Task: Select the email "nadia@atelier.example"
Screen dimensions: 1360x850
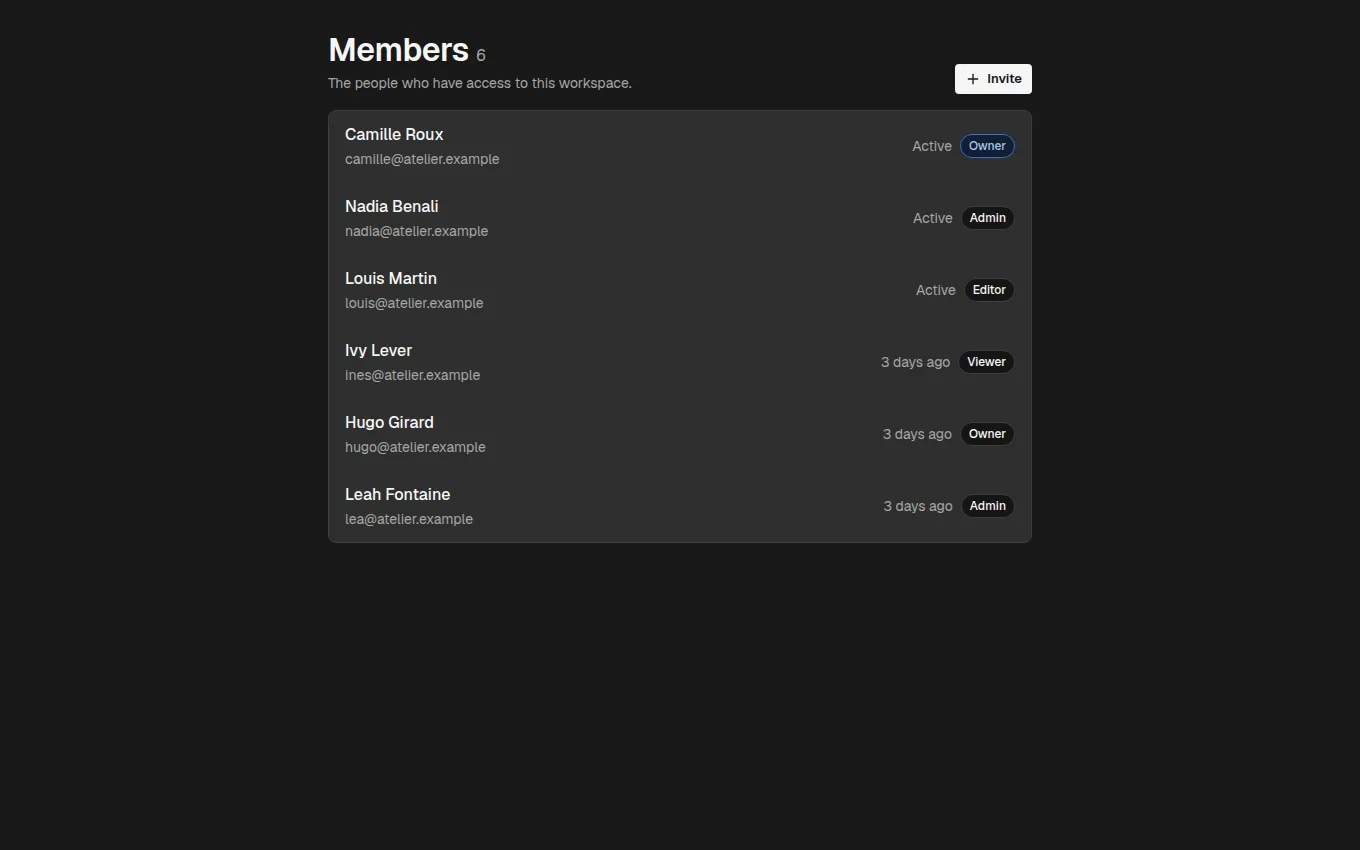Action: [417, 231]
